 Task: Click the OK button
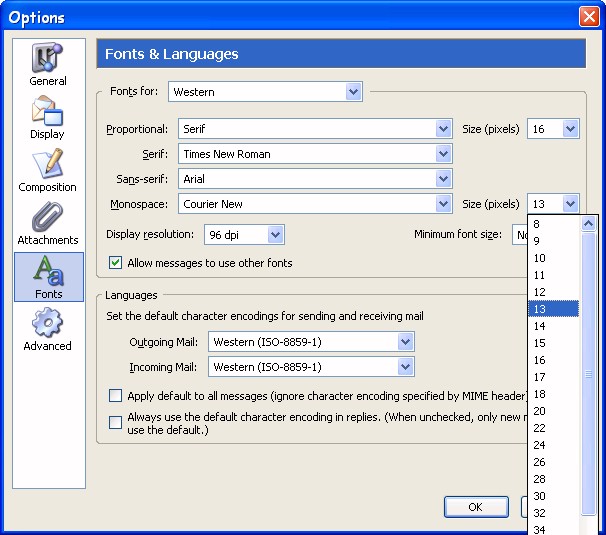click(476, 507)
